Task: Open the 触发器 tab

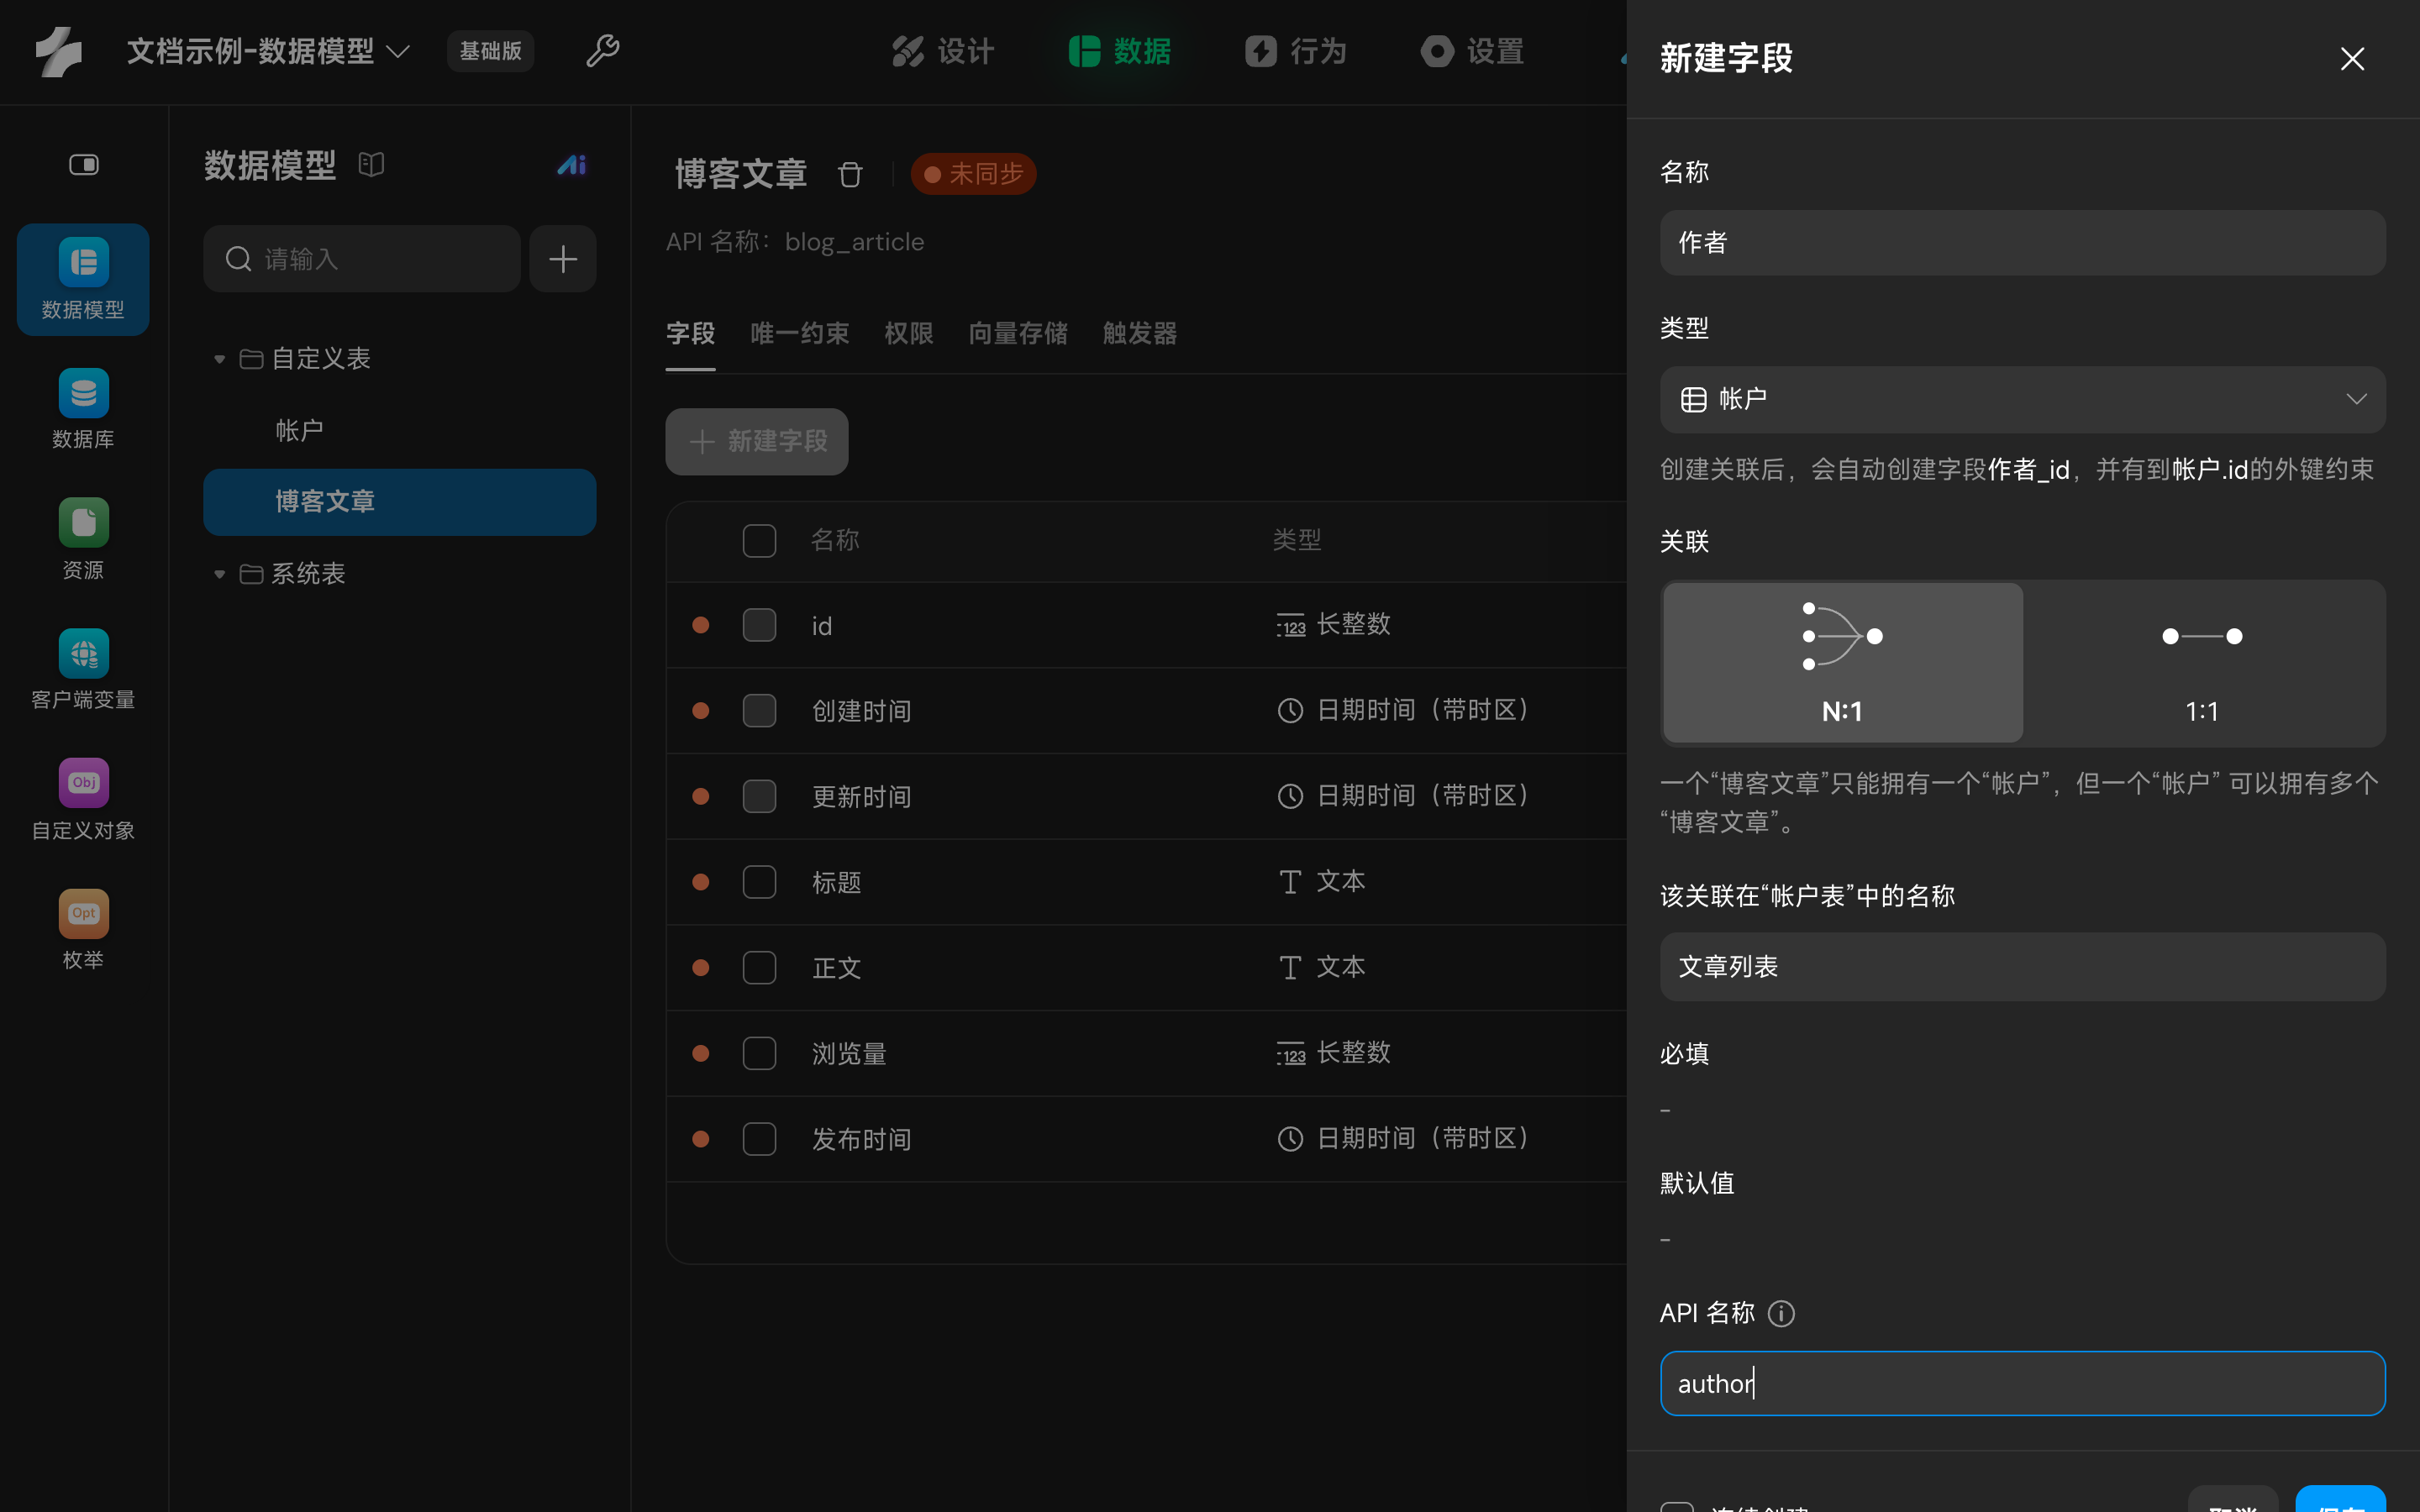Action: click(x=1140, y=333)
